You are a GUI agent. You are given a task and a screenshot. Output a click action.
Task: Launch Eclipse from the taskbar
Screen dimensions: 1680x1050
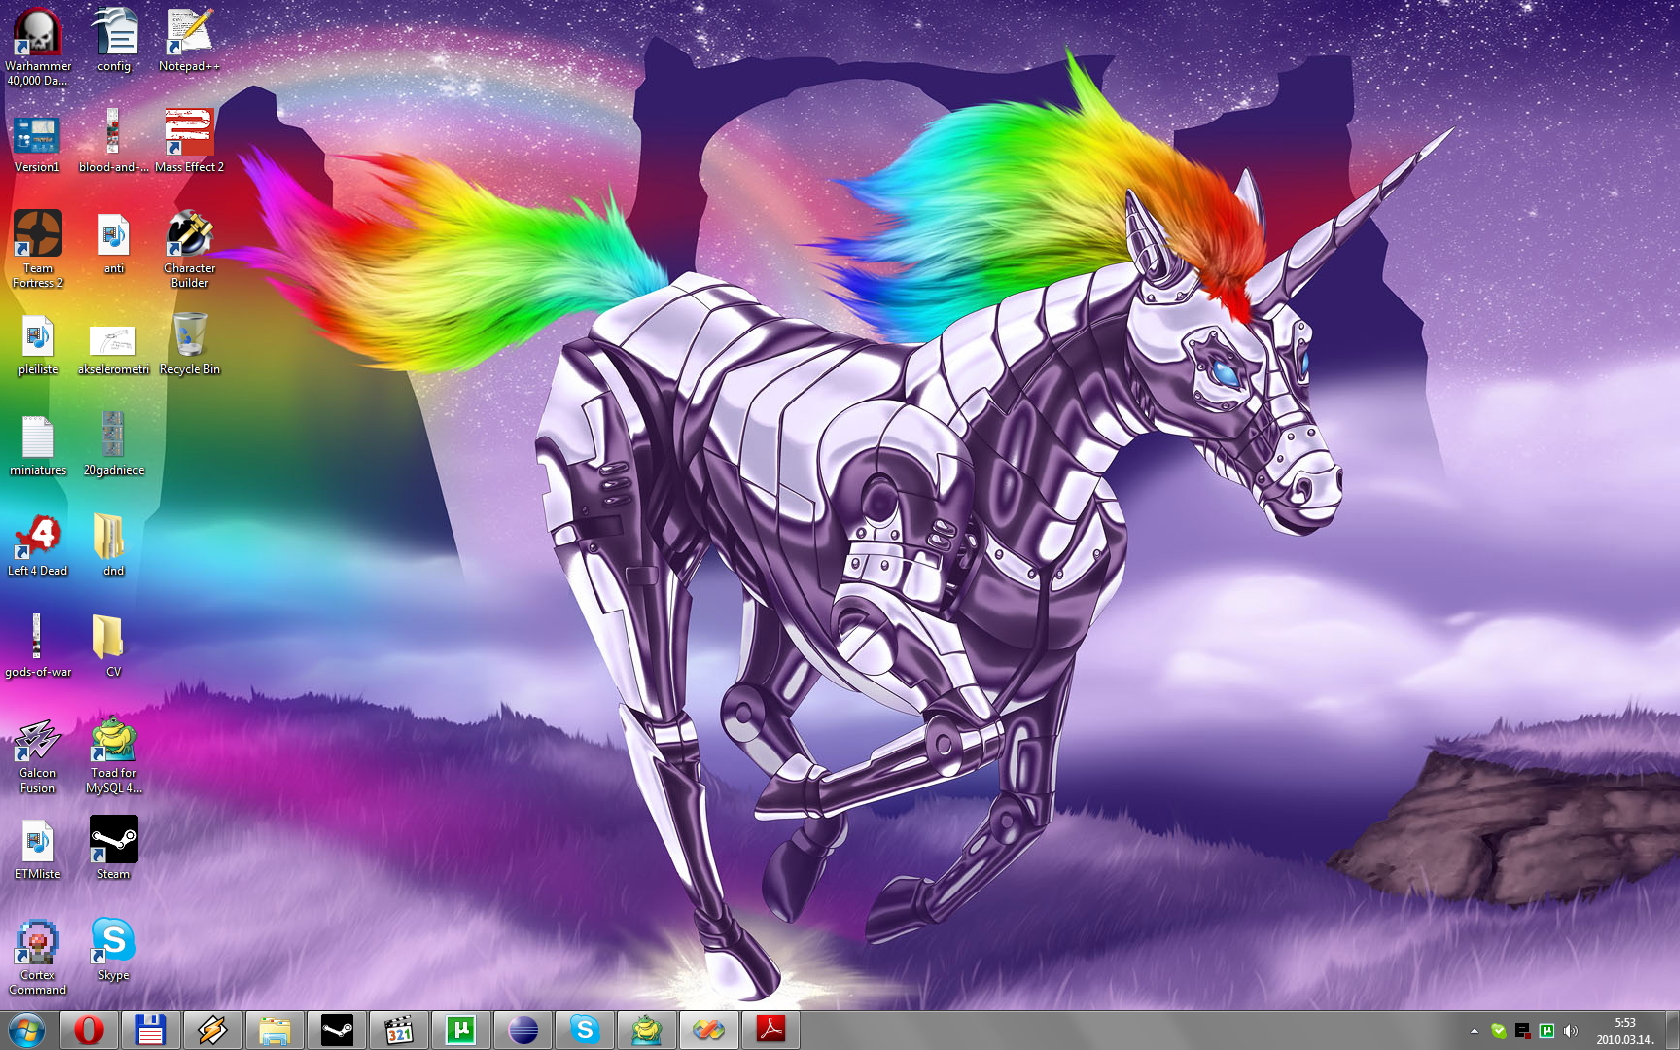tap(523, 1030)
